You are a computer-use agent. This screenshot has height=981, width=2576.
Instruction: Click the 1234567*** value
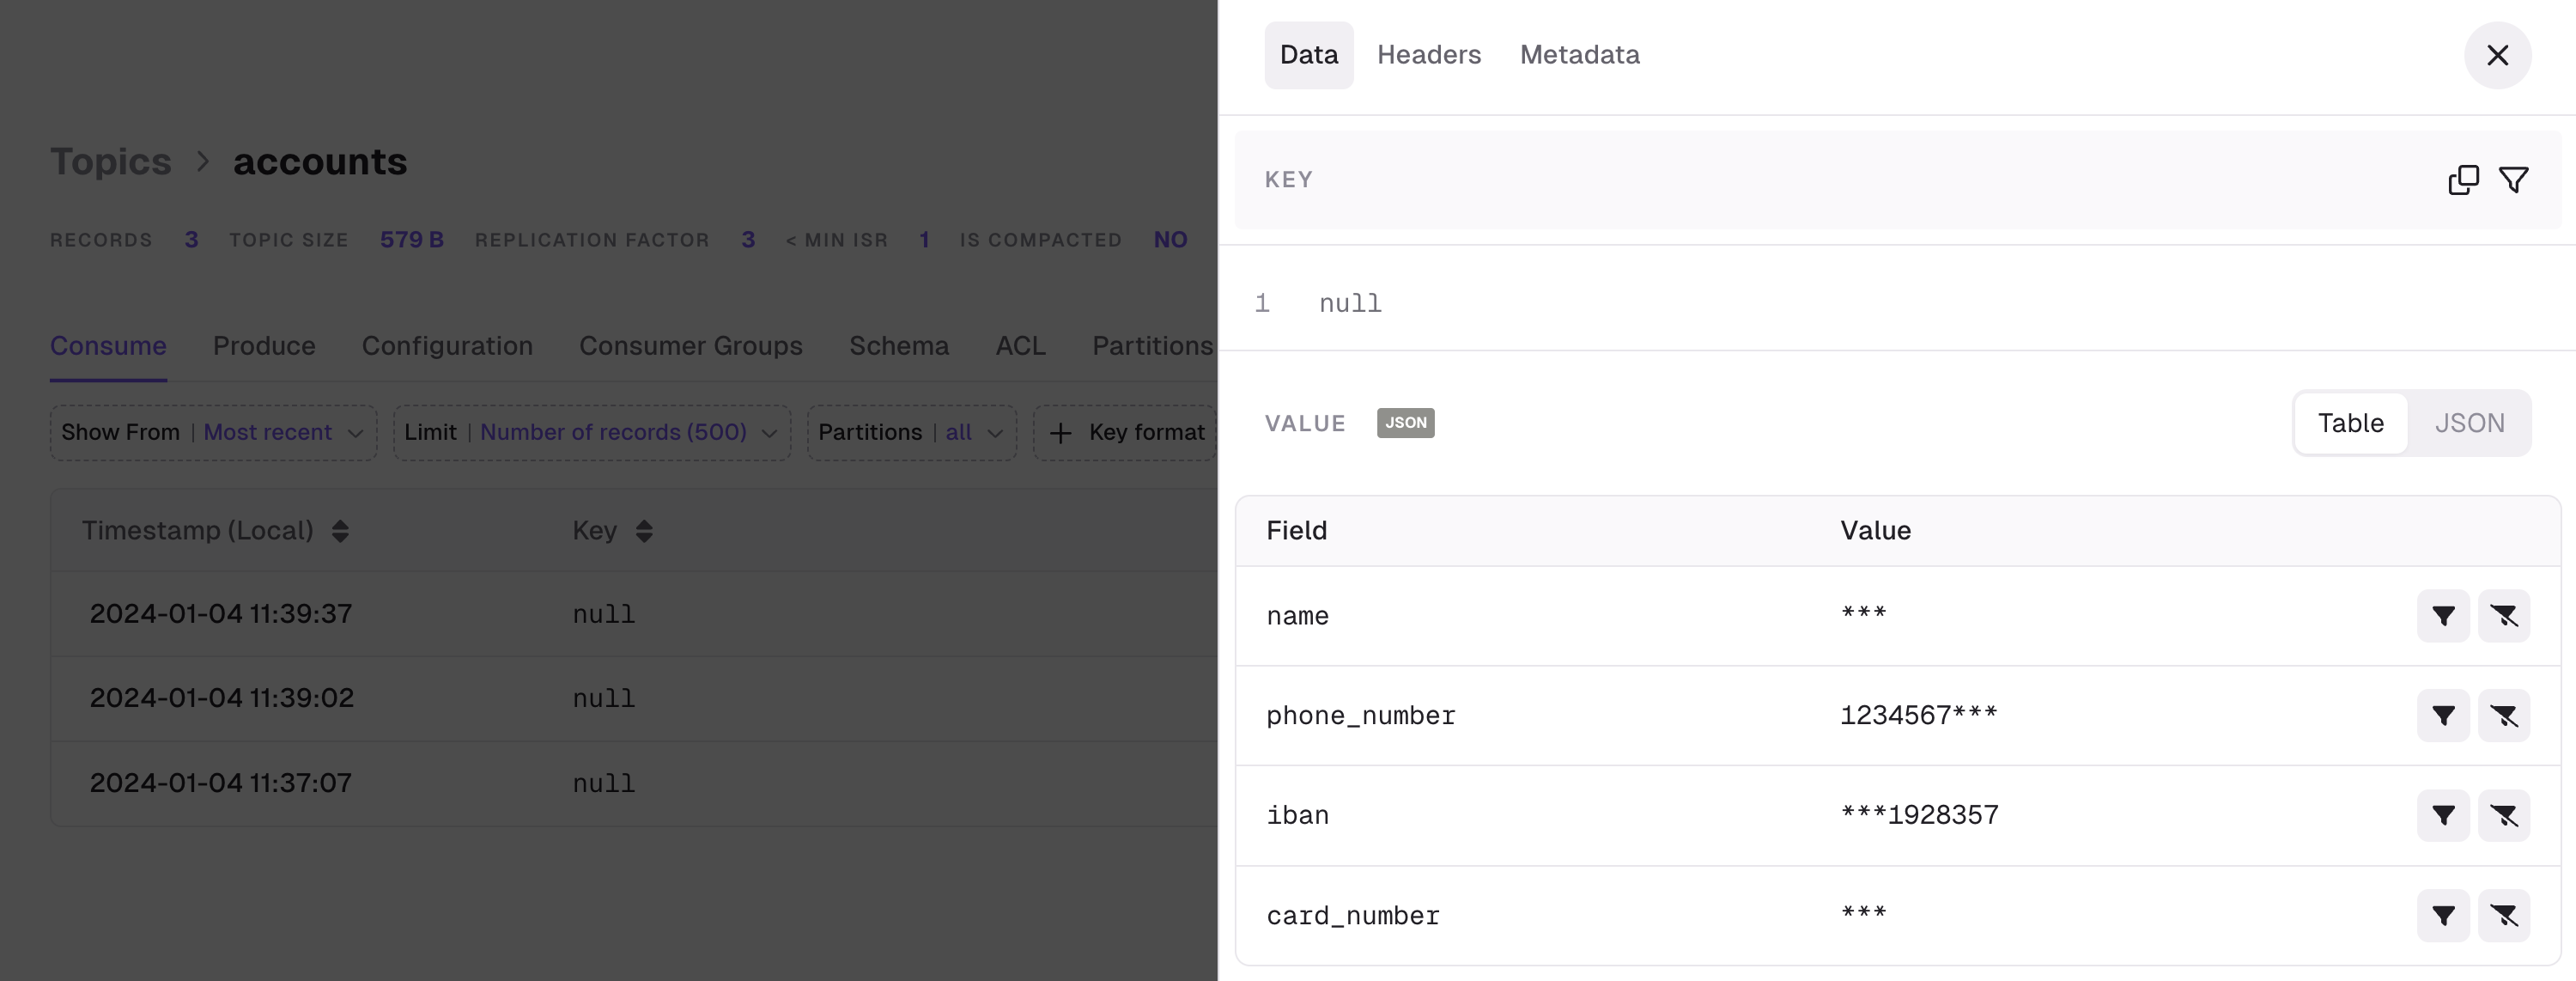(x=1918, y=716)
